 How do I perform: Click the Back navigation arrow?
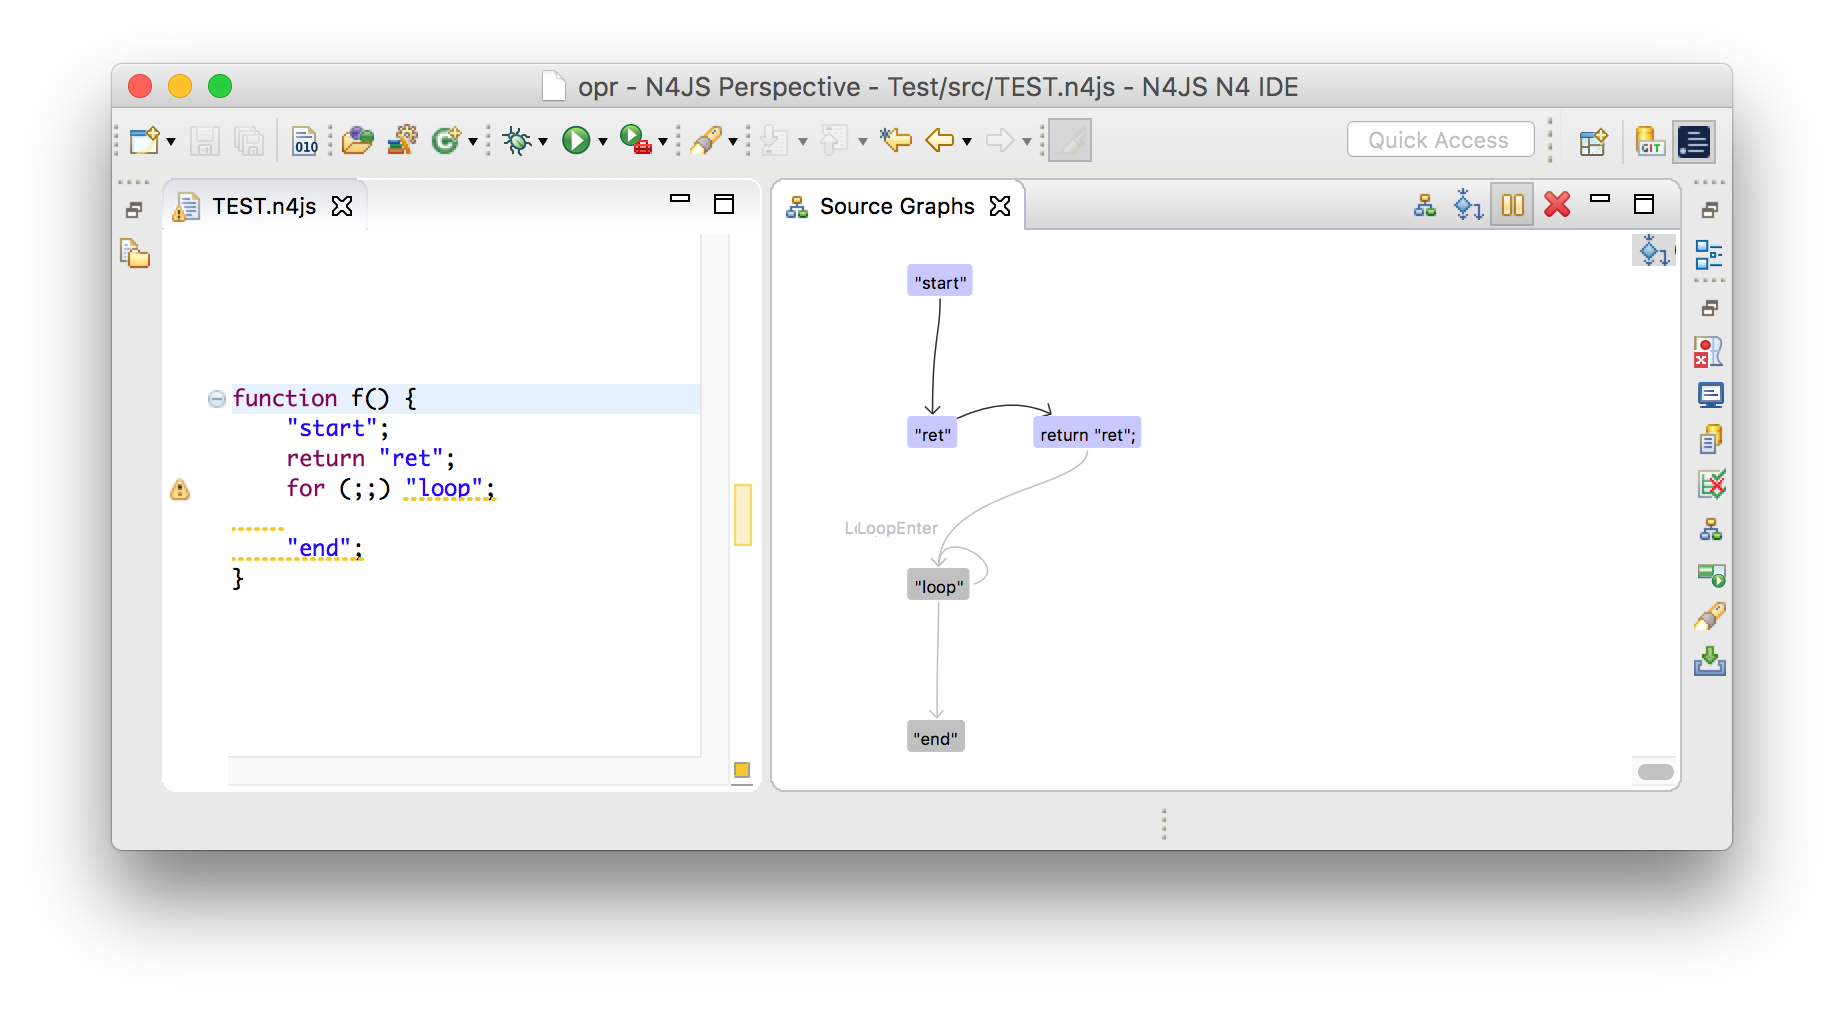940,141
